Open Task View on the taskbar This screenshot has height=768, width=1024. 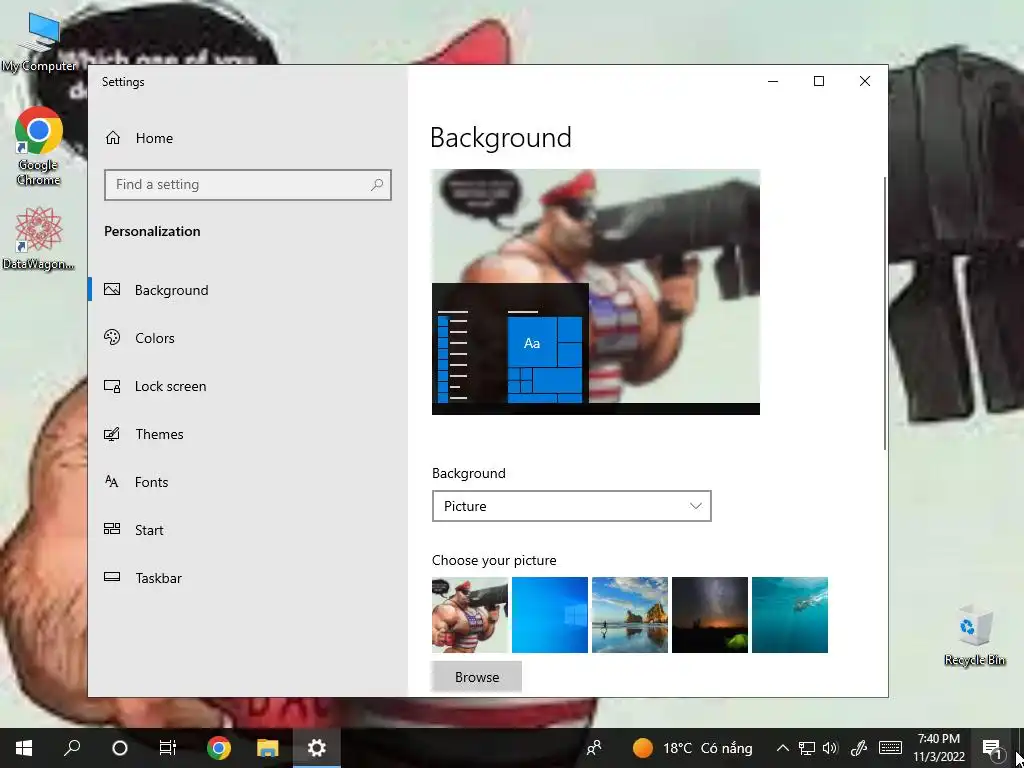[x=168, y=748]
